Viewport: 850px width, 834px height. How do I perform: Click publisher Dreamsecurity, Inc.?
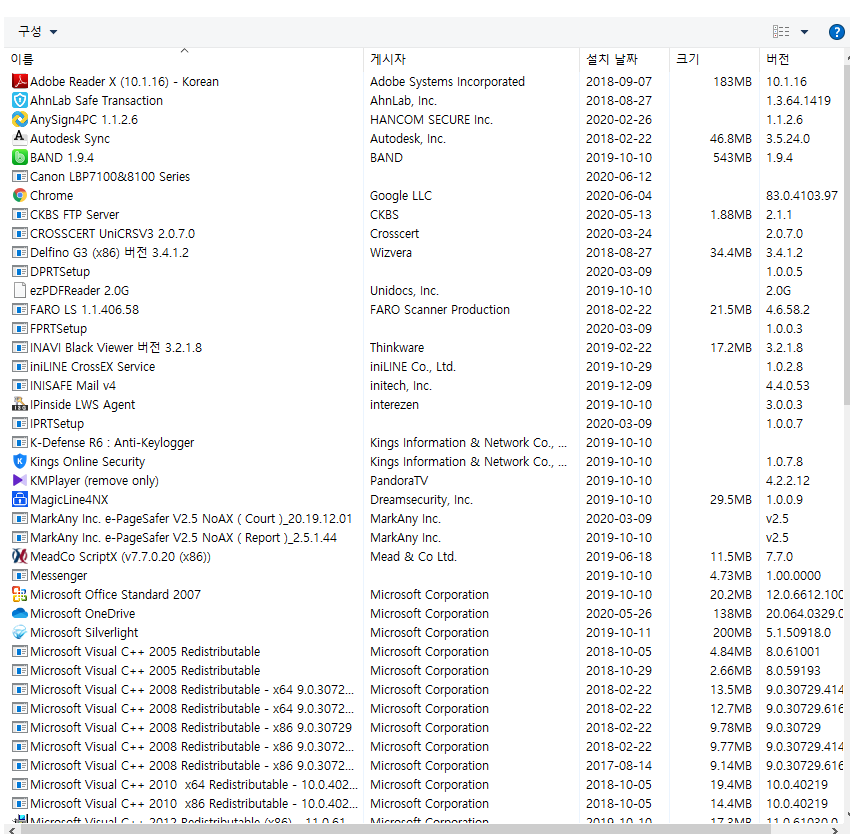[x=421, y=499]
